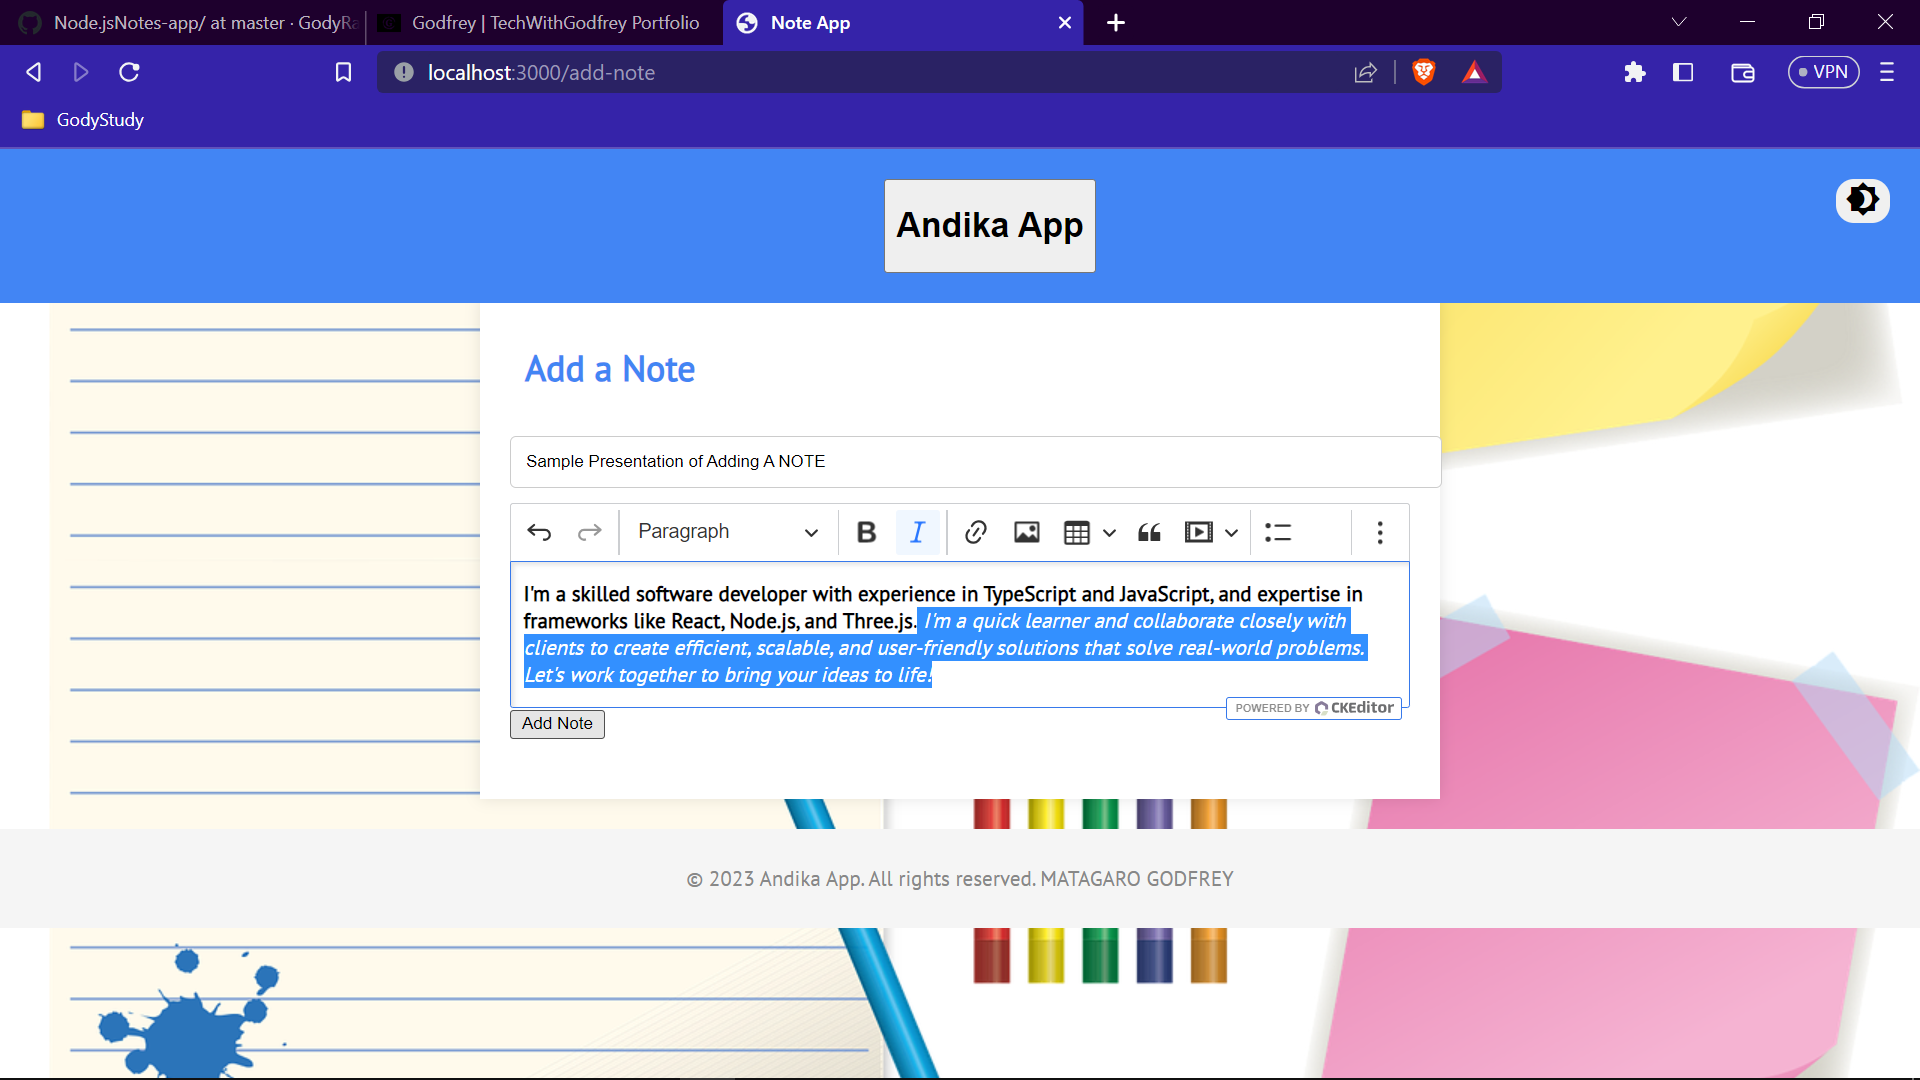Viewport: 1920px width, 1080px height.
Task: Click the insert link icon
Action: (x=976, y=532)
